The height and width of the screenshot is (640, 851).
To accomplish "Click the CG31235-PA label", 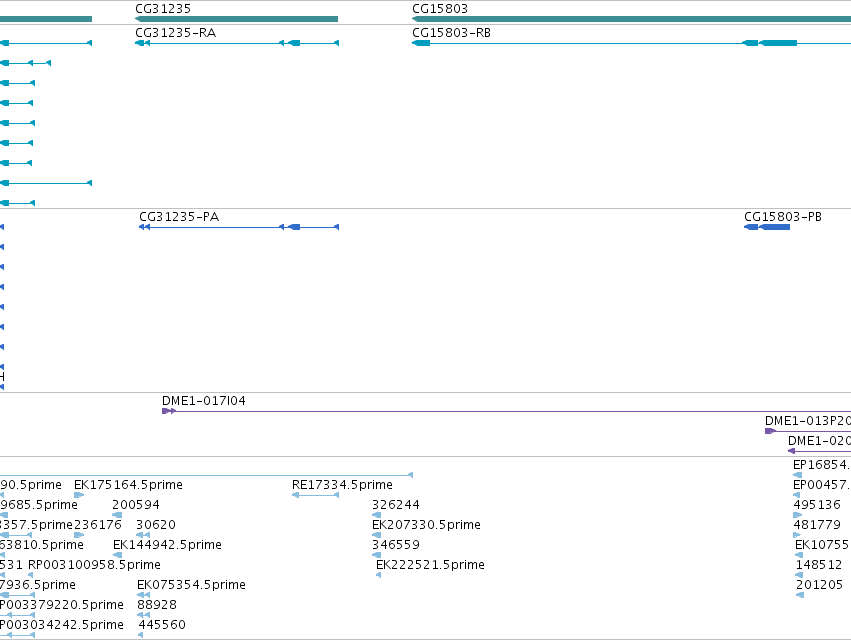I will tap(179, 217).
